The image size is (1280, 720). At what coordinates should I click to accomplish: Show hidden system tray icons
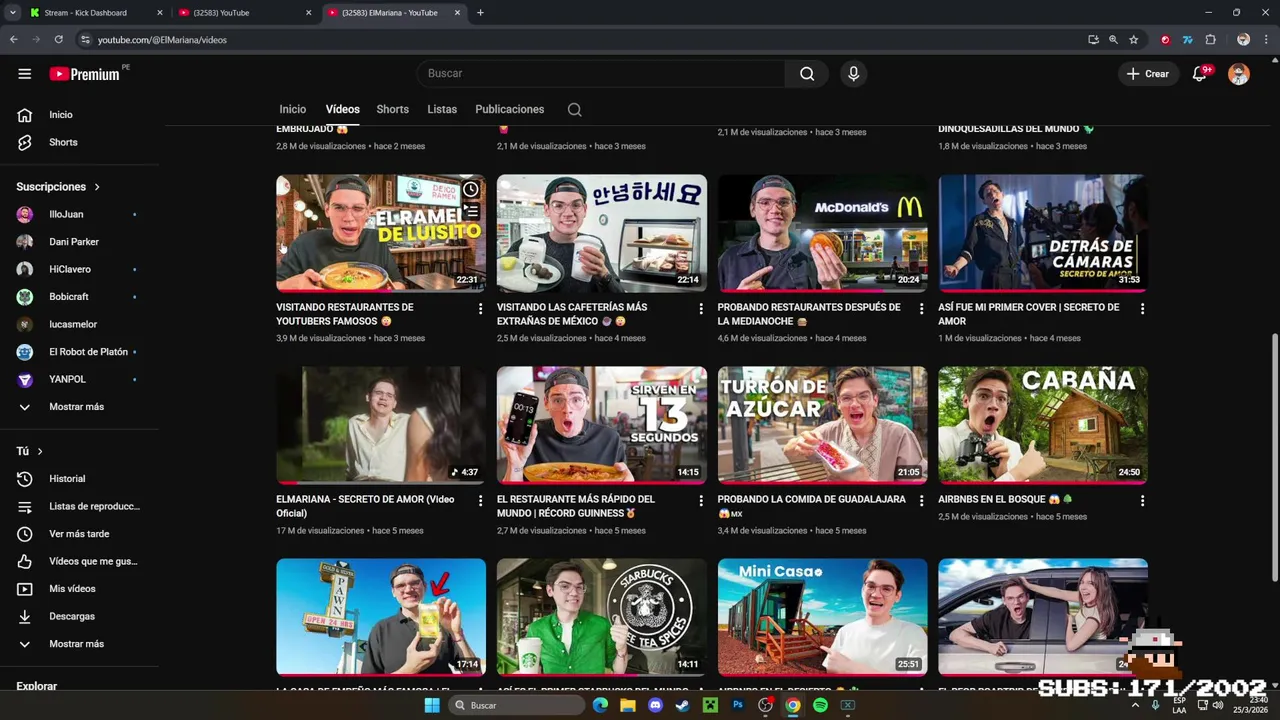point(1135,705)
